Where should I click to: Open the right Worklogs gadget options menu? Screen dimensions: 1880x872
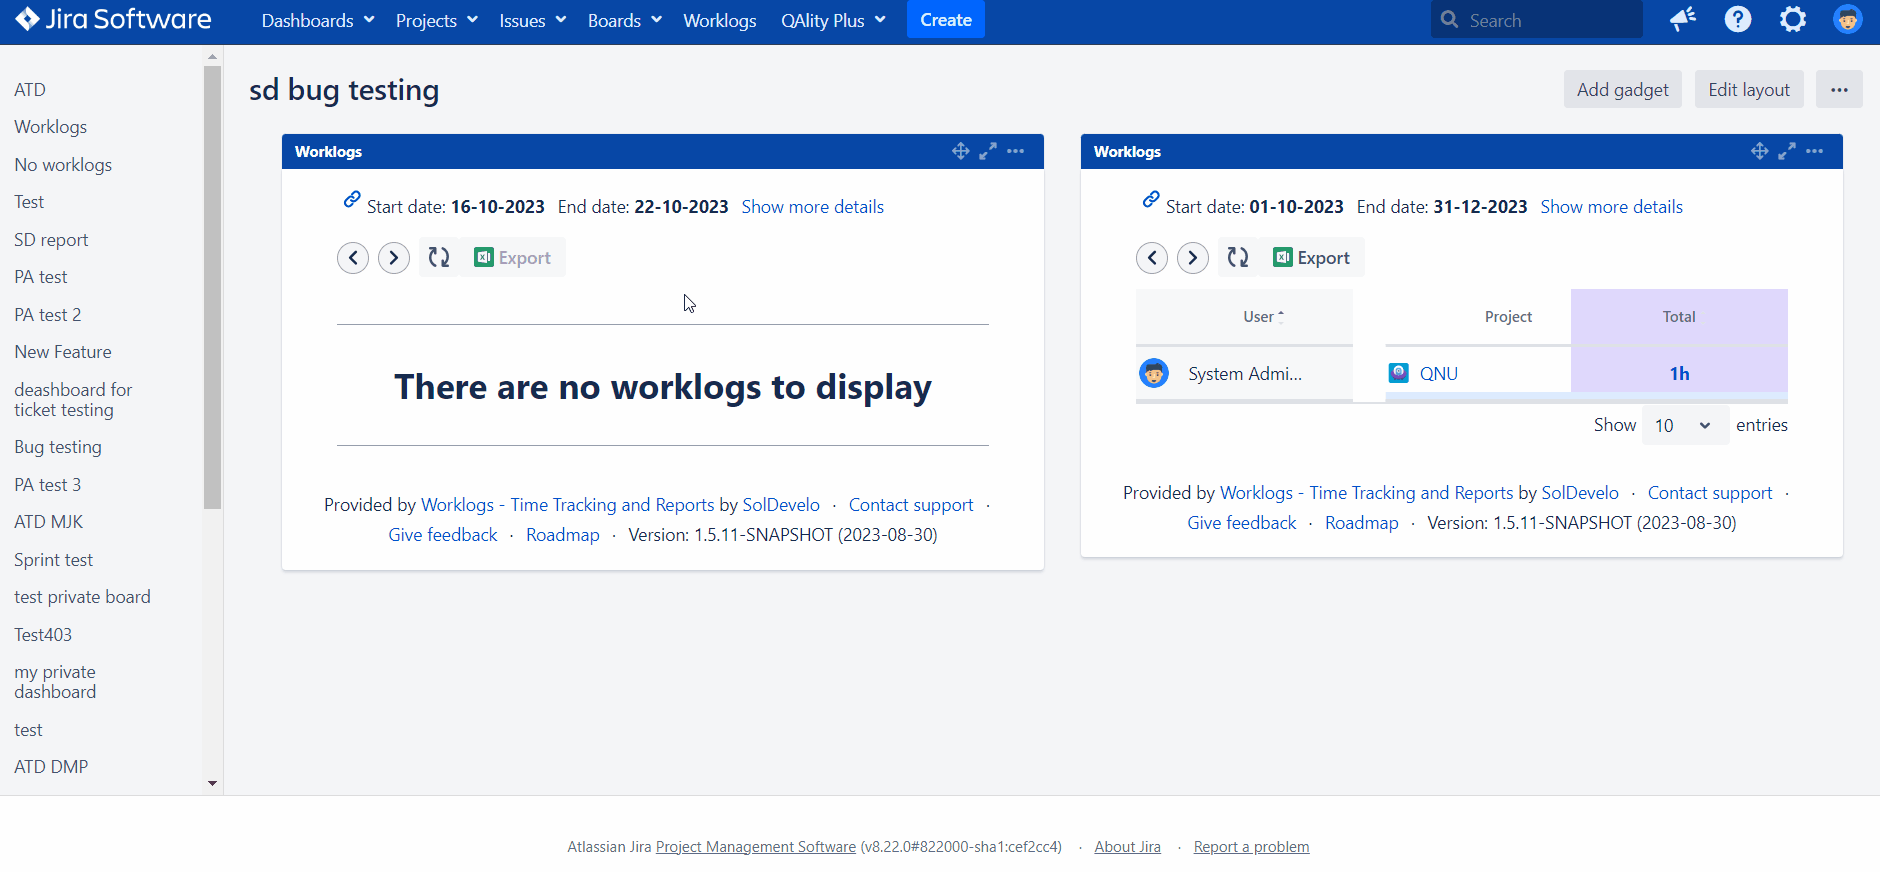[x=1815, y=151]
